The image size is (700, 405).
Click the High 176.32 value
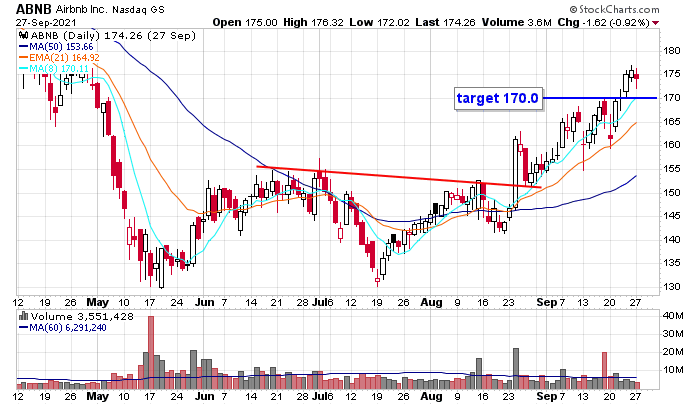pos(313,22)
